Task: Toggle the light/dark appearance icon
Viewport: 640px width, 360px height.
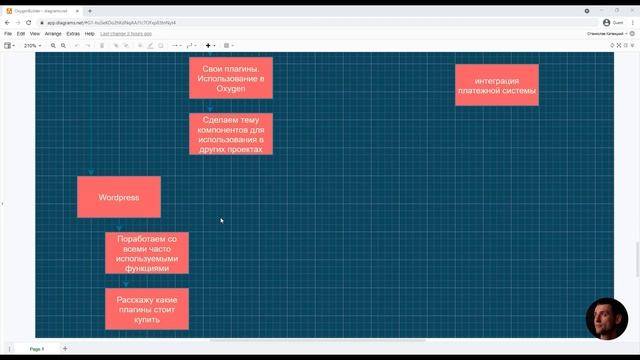Action: point(612,46)
